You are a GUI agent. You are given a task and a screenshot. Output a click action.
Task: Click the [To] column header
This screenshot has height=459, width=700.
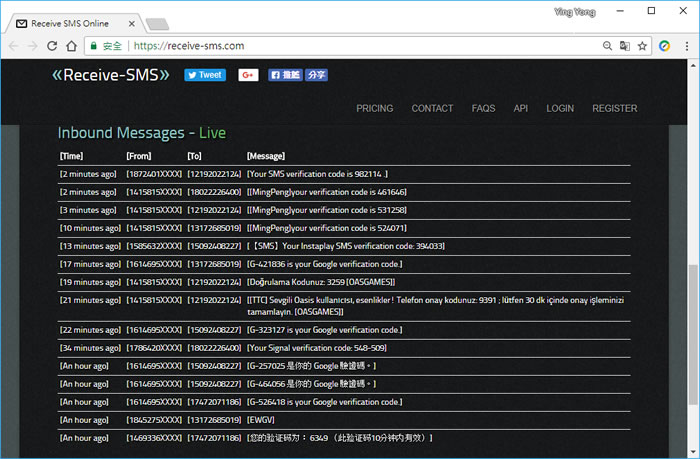pyautogui.click(x=194, y=156)
